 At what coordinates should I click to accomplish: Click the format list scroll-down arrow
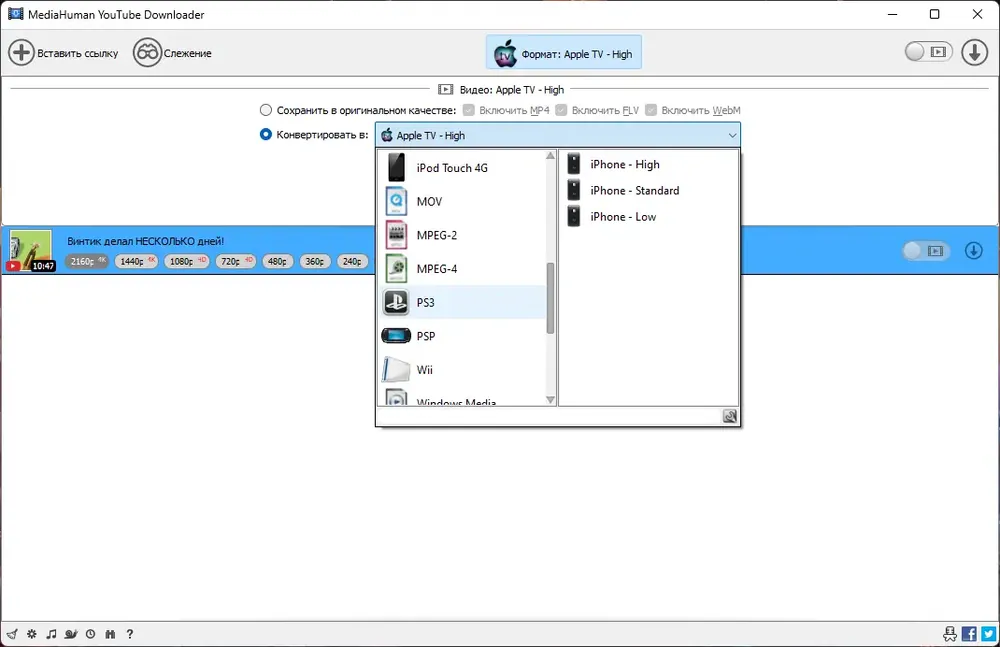pyautogui.click(x=550, y=400)
